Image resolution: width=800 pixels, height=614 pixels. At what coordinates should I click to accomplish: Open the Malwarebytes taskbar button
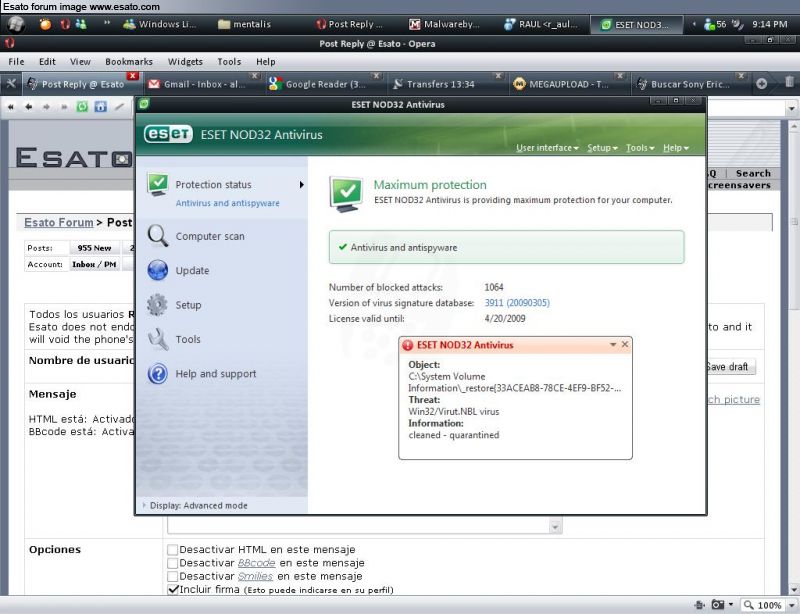coord(444,24)
